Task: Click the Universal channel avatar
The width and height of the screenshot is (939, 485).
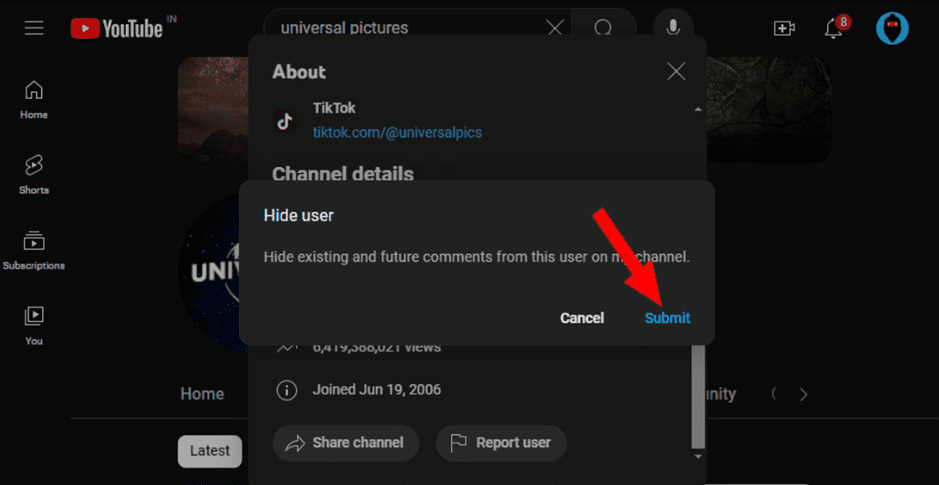Action: point(210,272)
